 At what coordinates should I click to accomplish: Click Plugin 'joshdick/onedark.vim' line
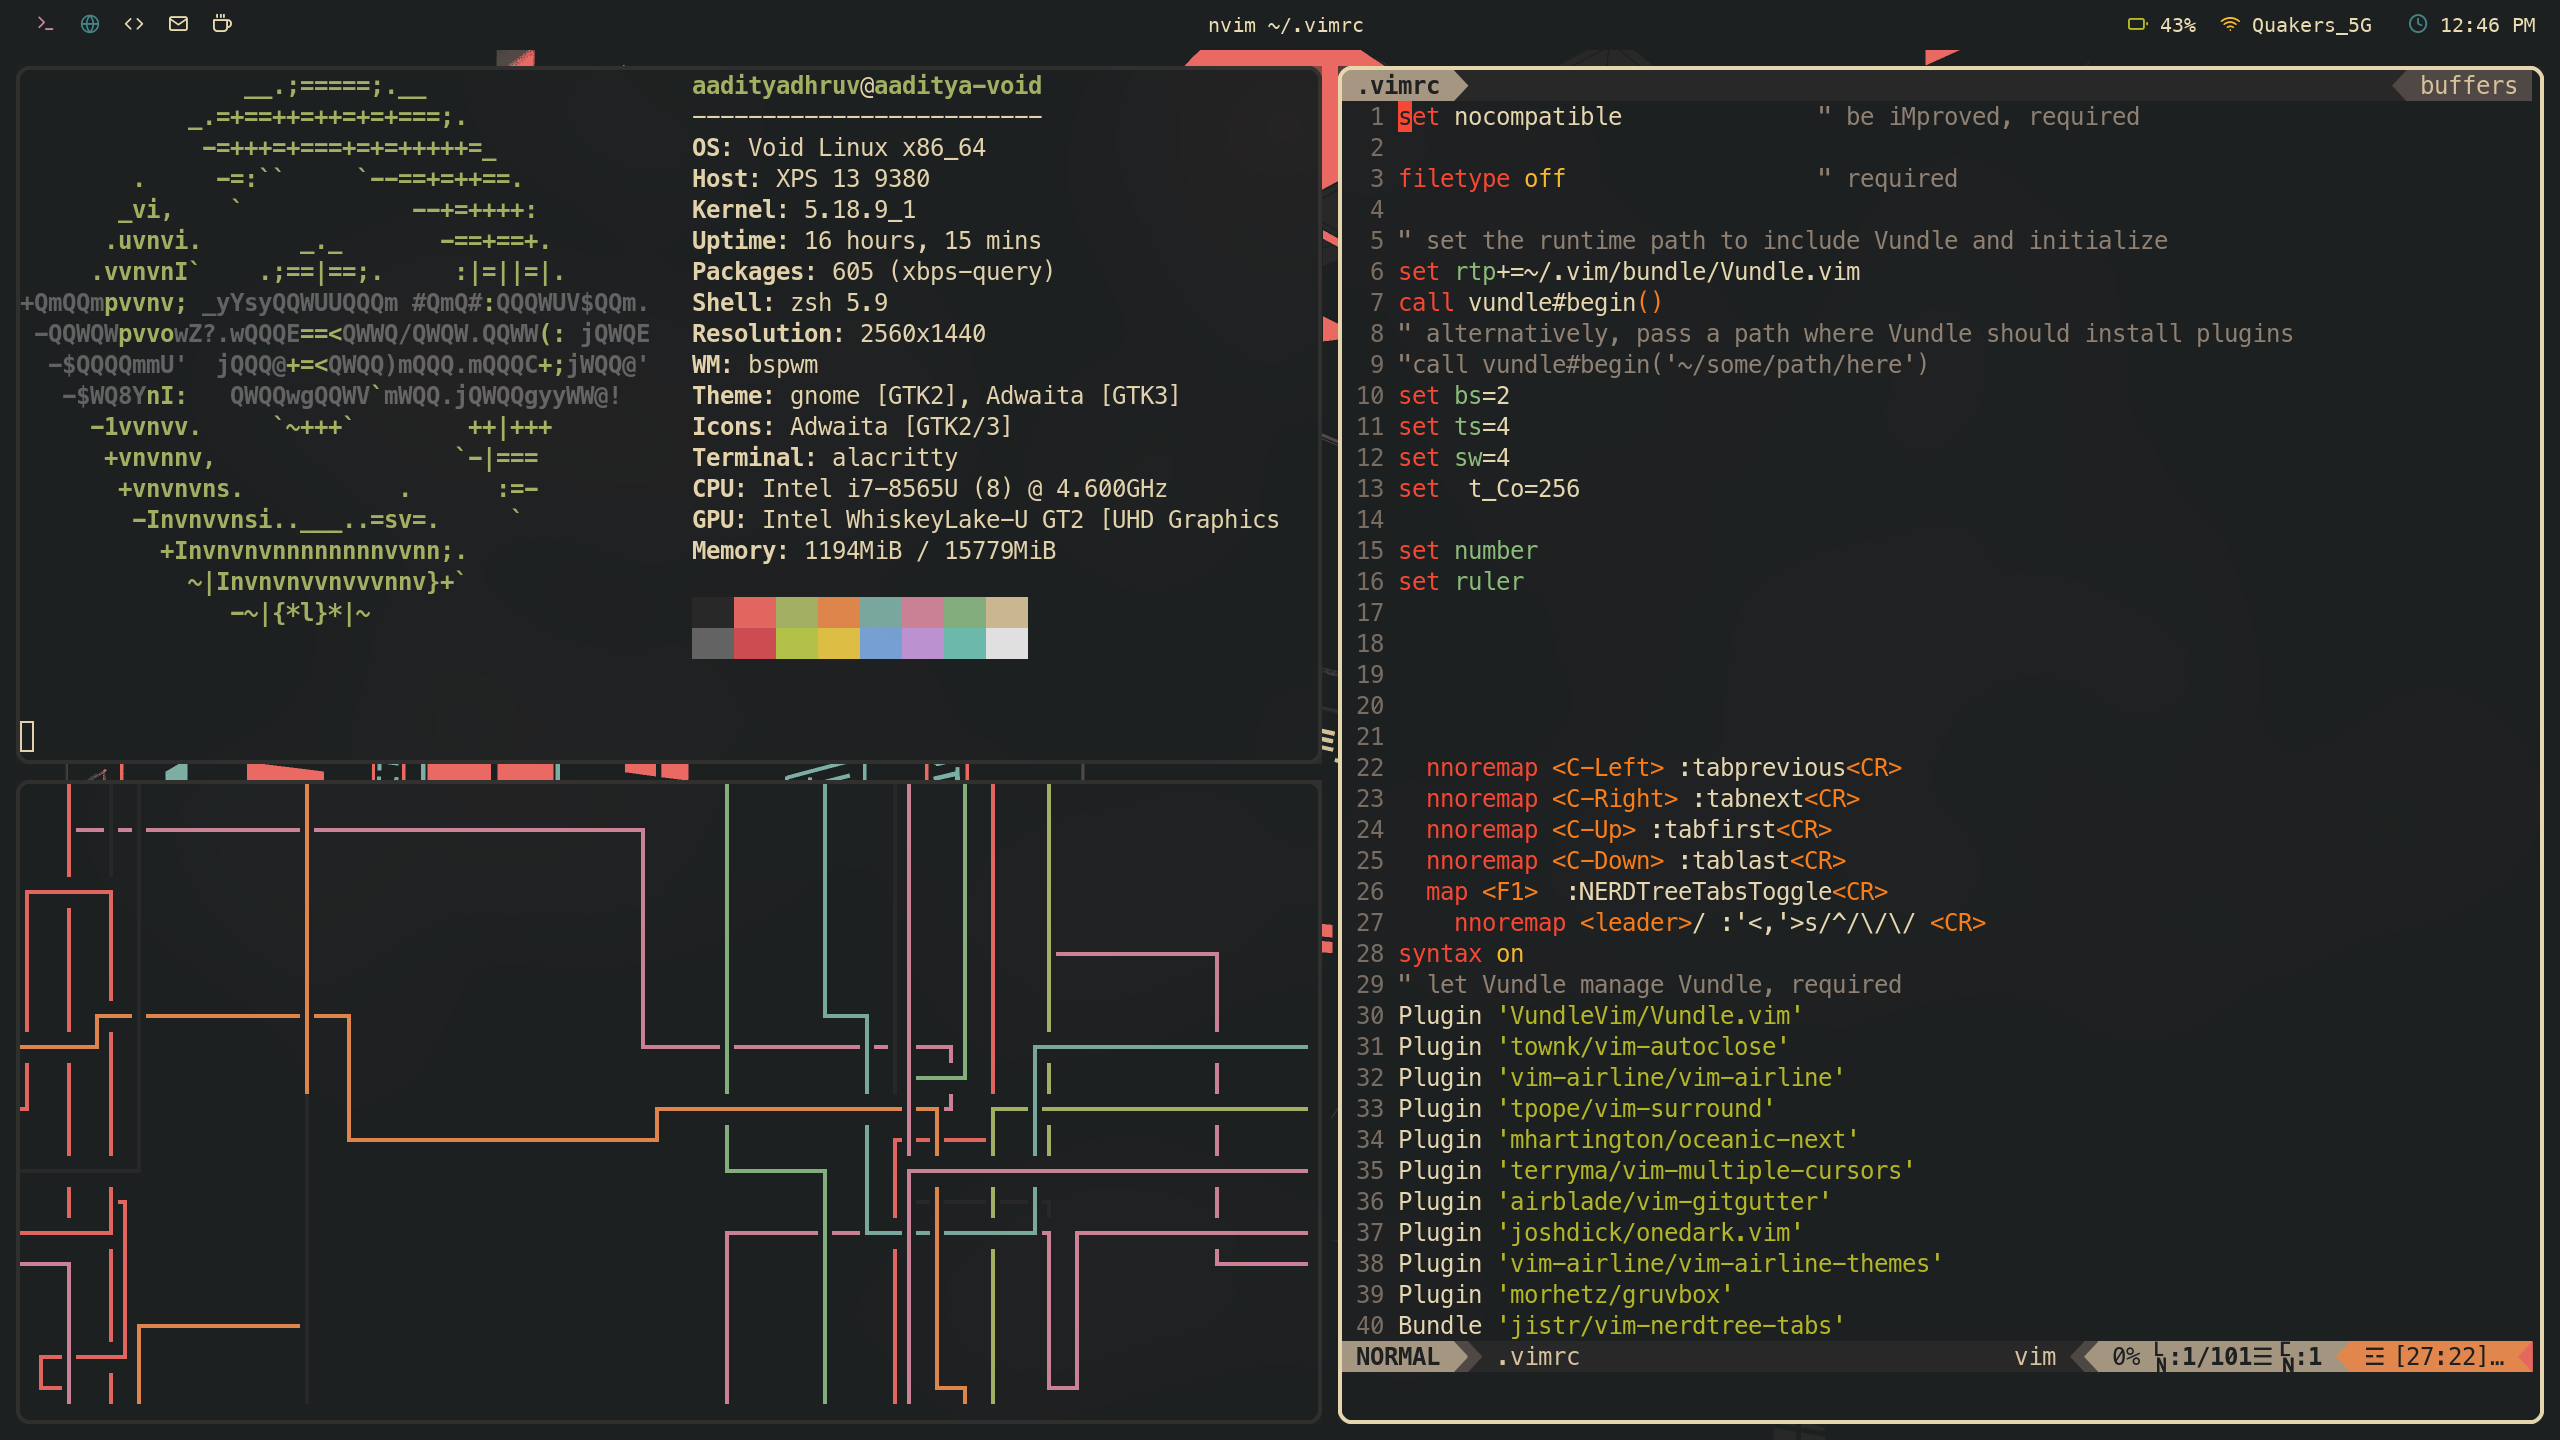click(x=1600, y=1233)
